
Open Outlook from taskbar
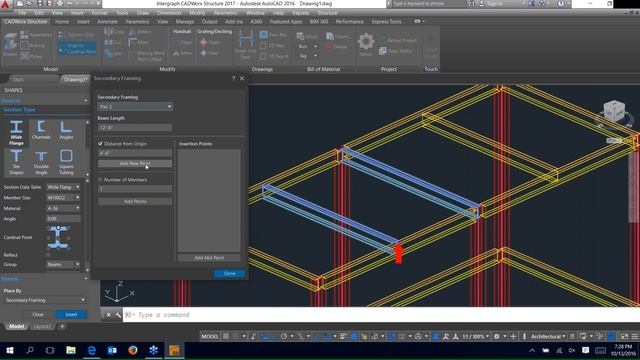point(112,350)
